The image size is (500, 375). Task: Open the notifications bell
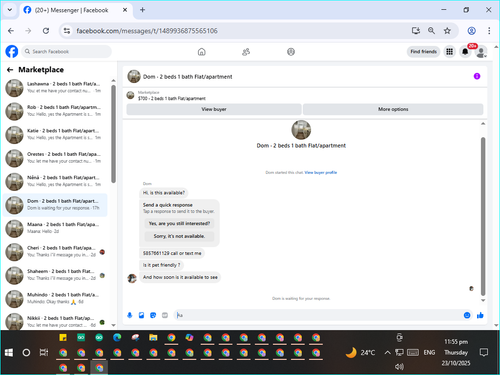click(x=465, y=52)
